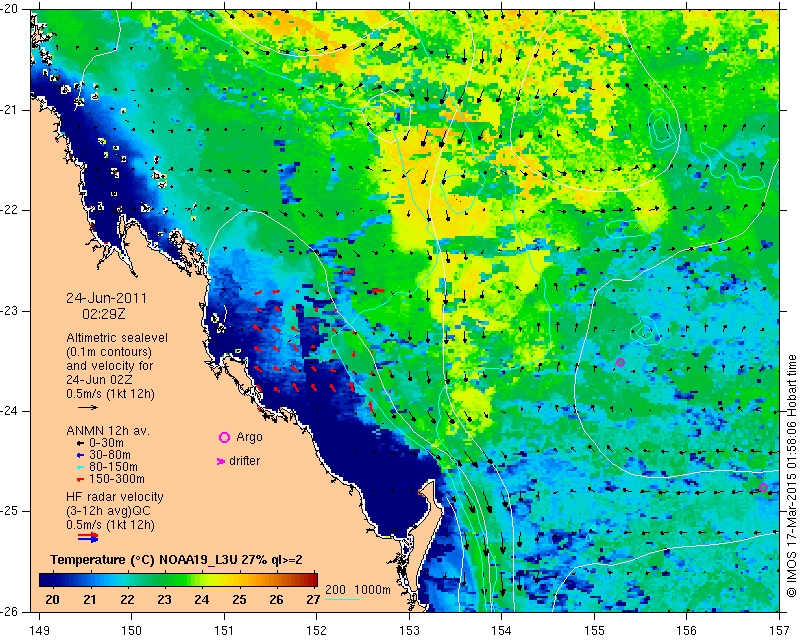
Task: Click the time text 02:29Z
Action: [x=104, y=313]
